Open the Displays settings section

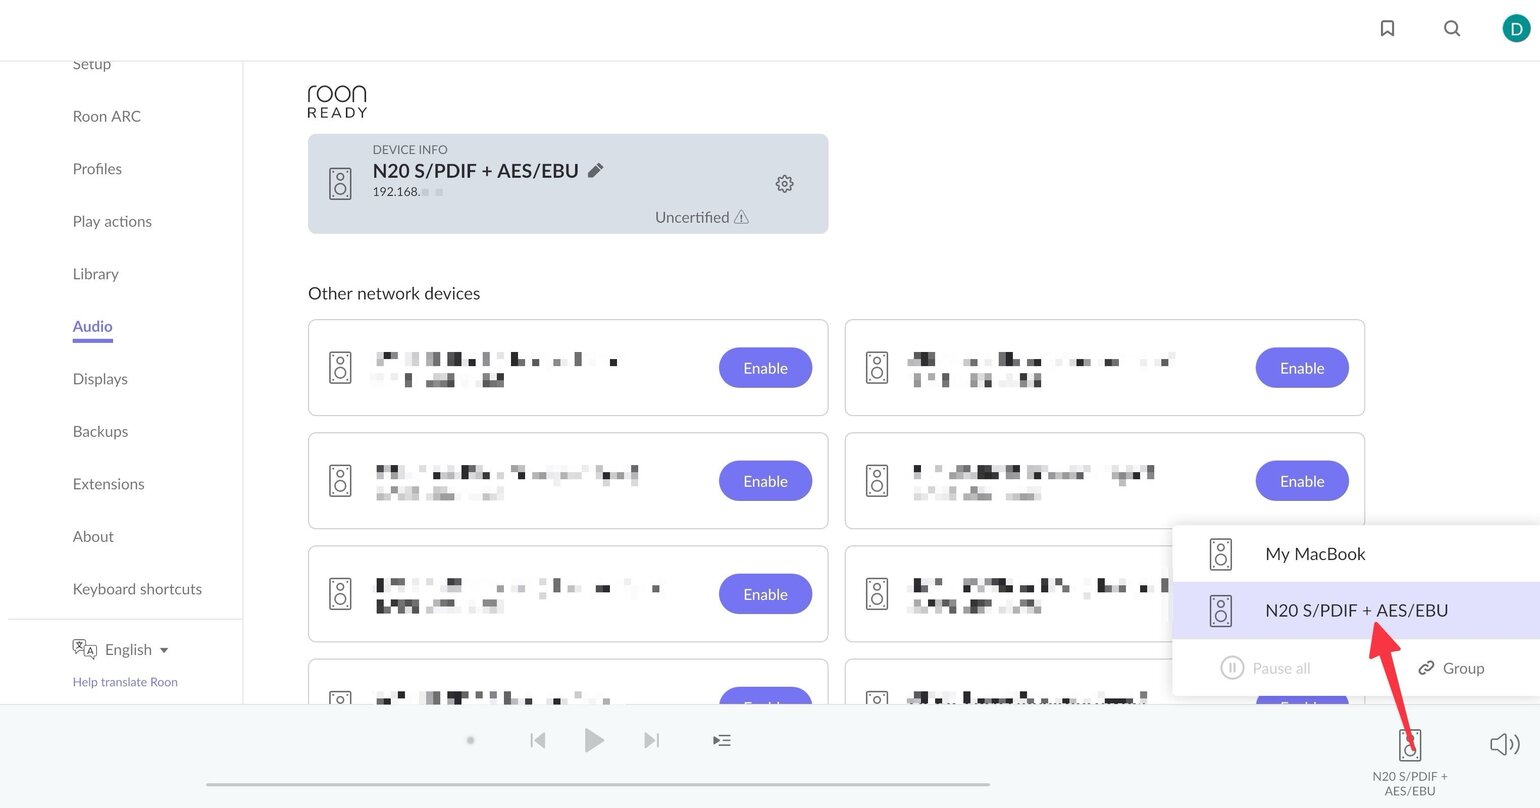coord(100,379)
